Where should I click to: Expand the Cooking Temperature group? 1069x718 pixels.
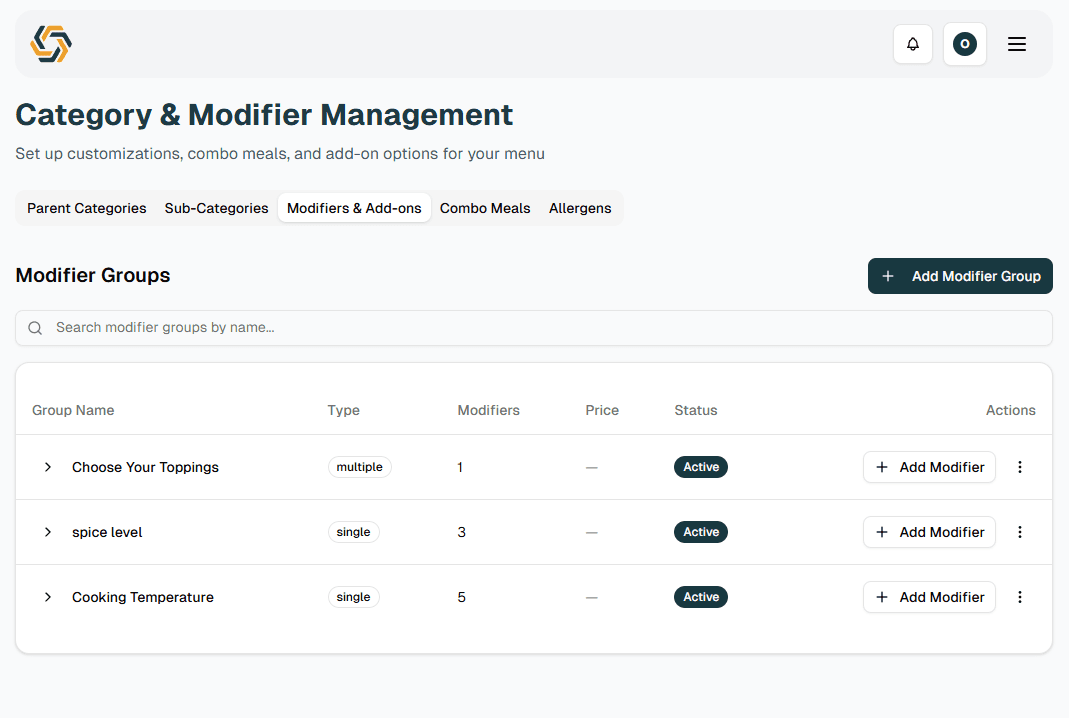(x=48, y=597)
